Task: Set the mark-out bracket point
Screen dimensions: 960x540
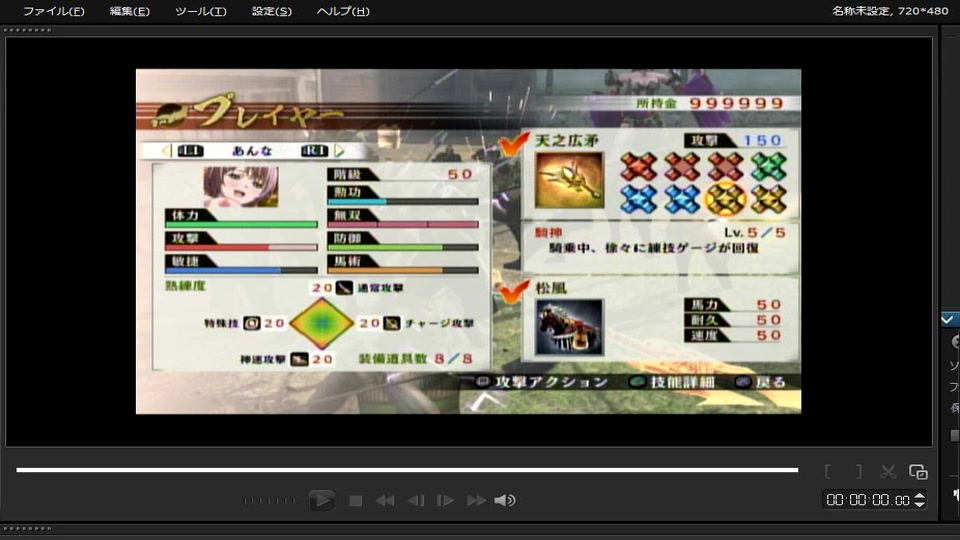Action: 858,471
